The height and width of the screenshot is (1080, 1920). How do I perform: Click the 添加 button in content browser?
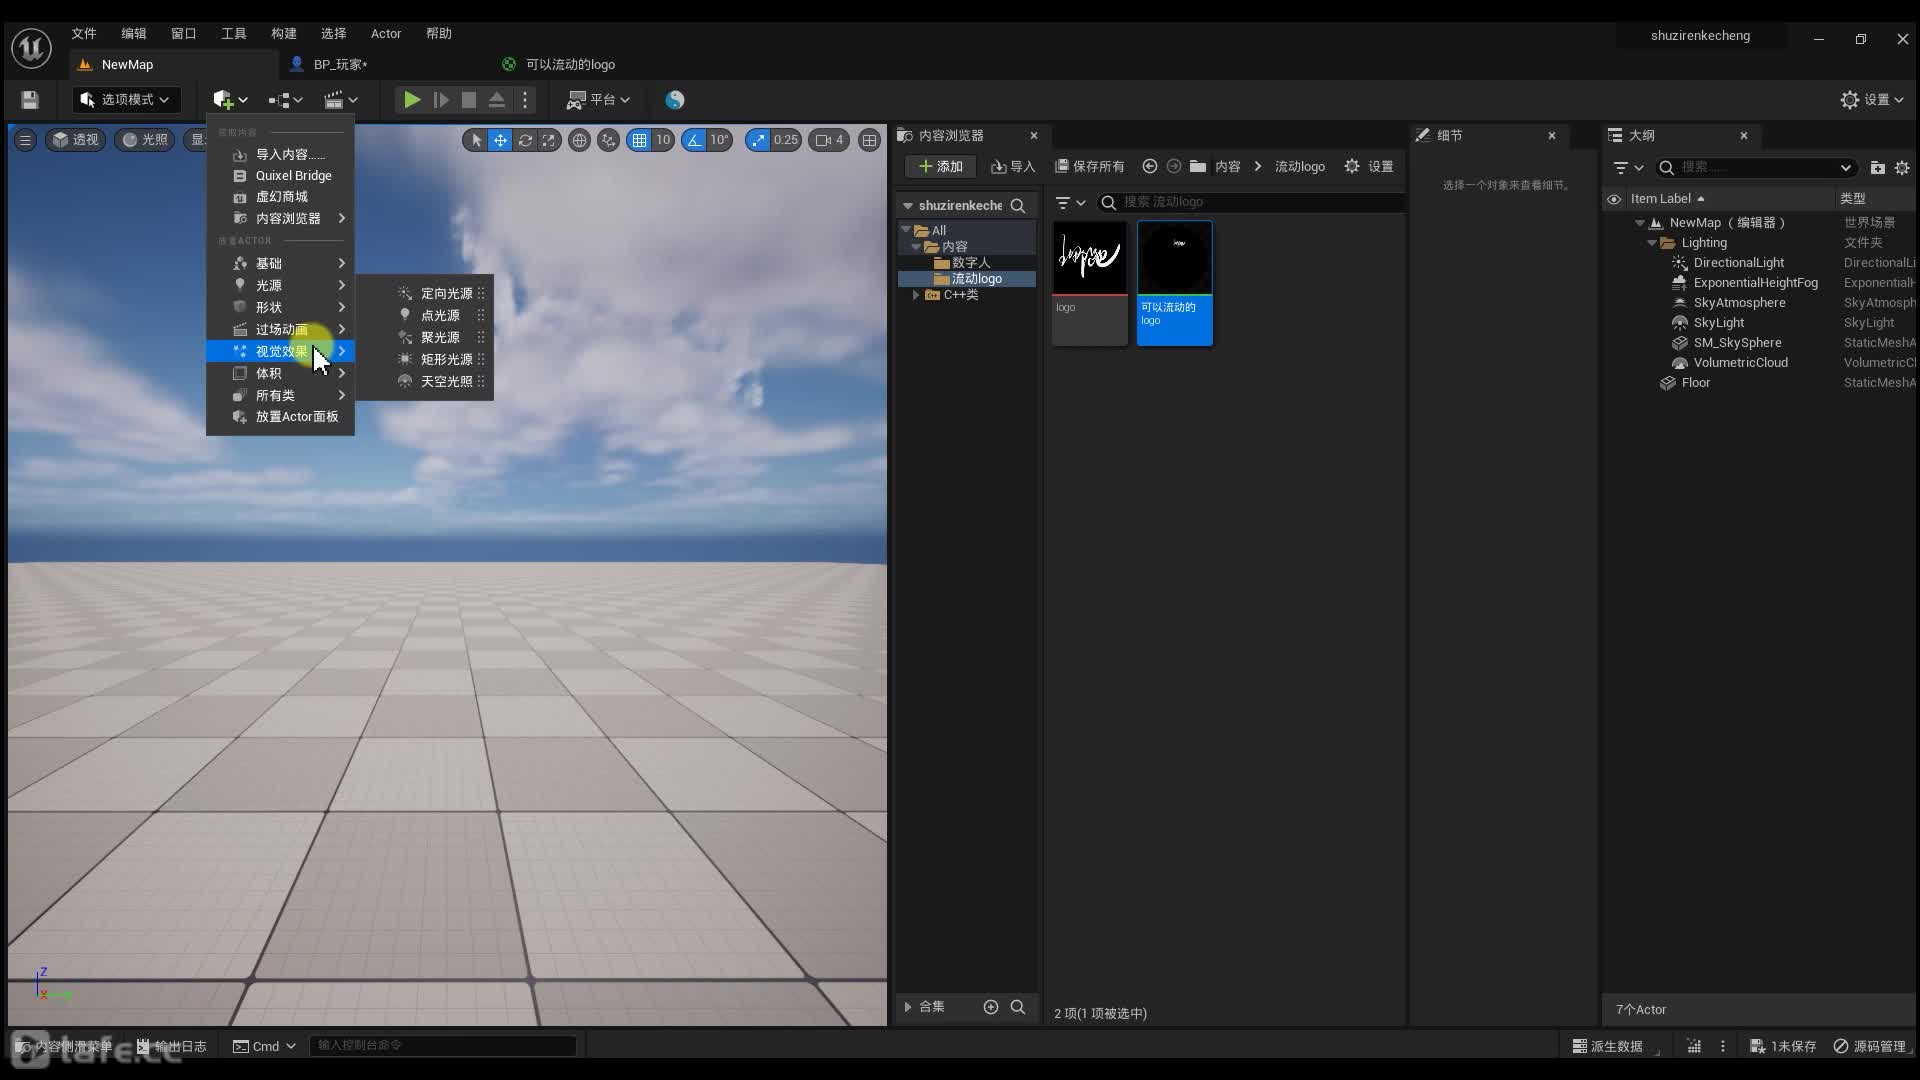(940, 167)
